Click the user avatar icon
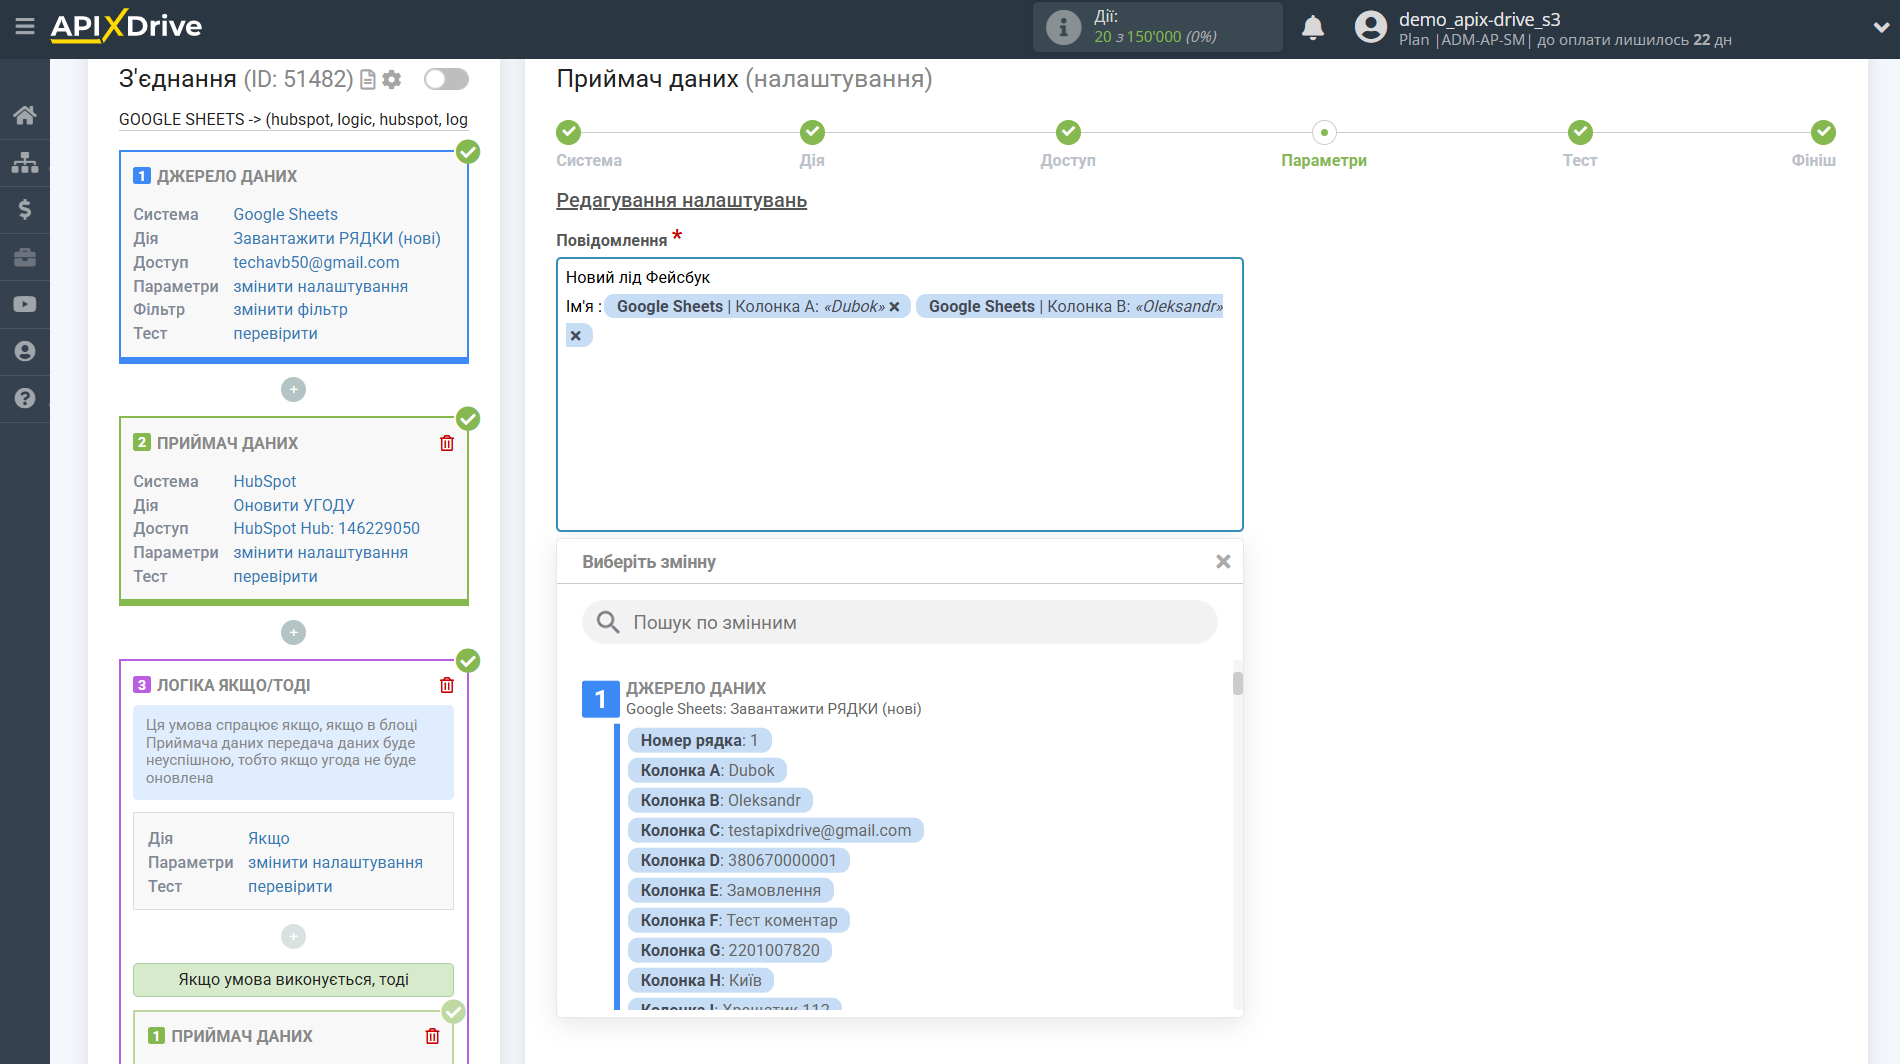 [x=1371, y=27]
